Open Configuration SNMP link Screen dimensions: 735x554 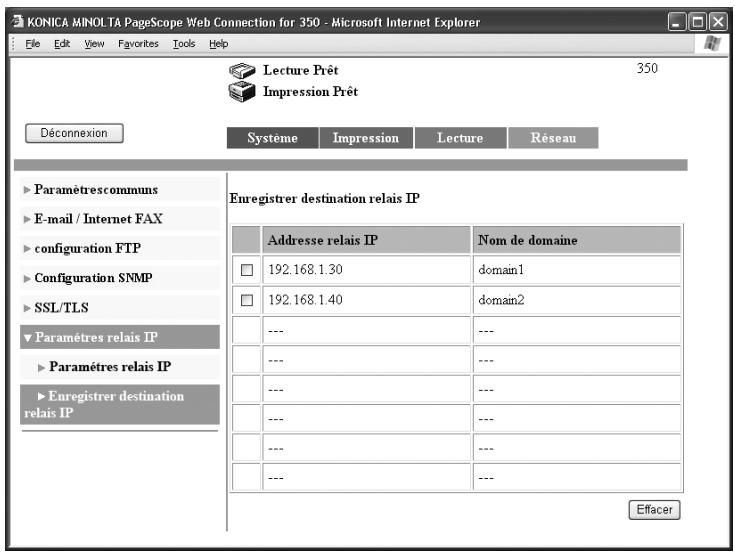pyautogui.click(x=93, y=278)
